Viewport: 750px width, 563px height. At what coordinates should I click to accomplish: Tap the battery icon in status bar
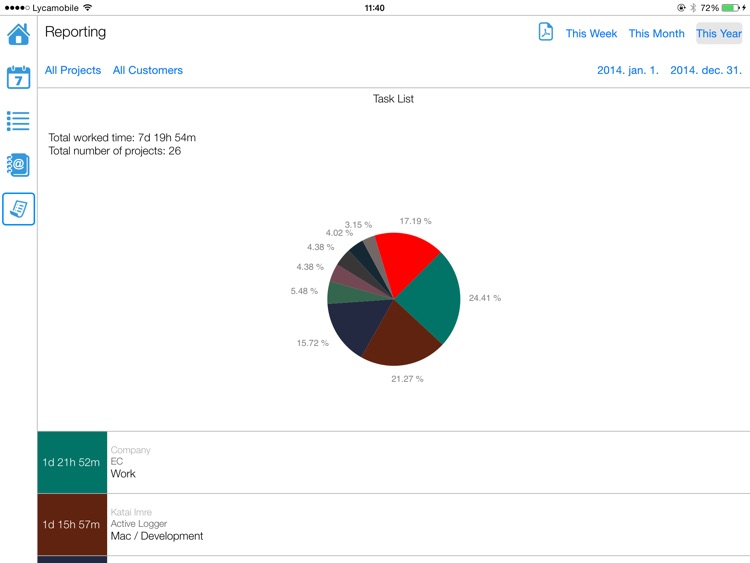[x=731, y=8]
